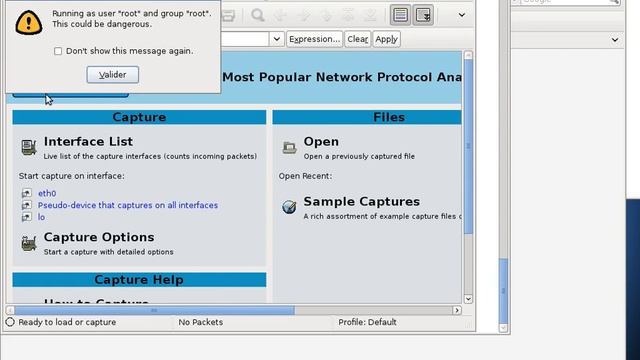This screenshot has height=360, width=640.
Task: Click the welcome page vertical scrollbar thumb
Action: pos(468,147)
